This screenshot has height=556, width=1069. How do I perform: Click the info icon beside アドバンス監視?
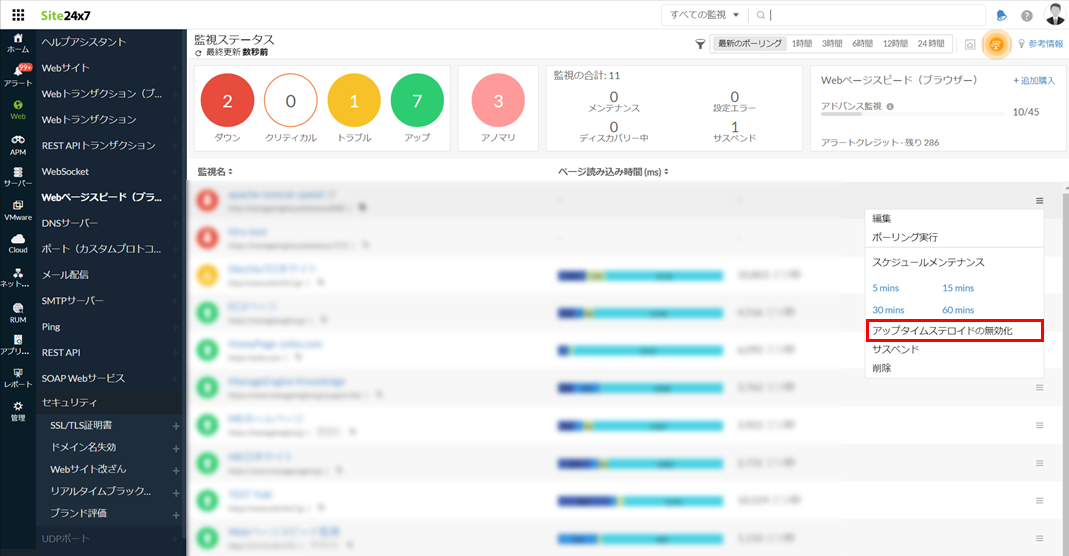point(890,106)
